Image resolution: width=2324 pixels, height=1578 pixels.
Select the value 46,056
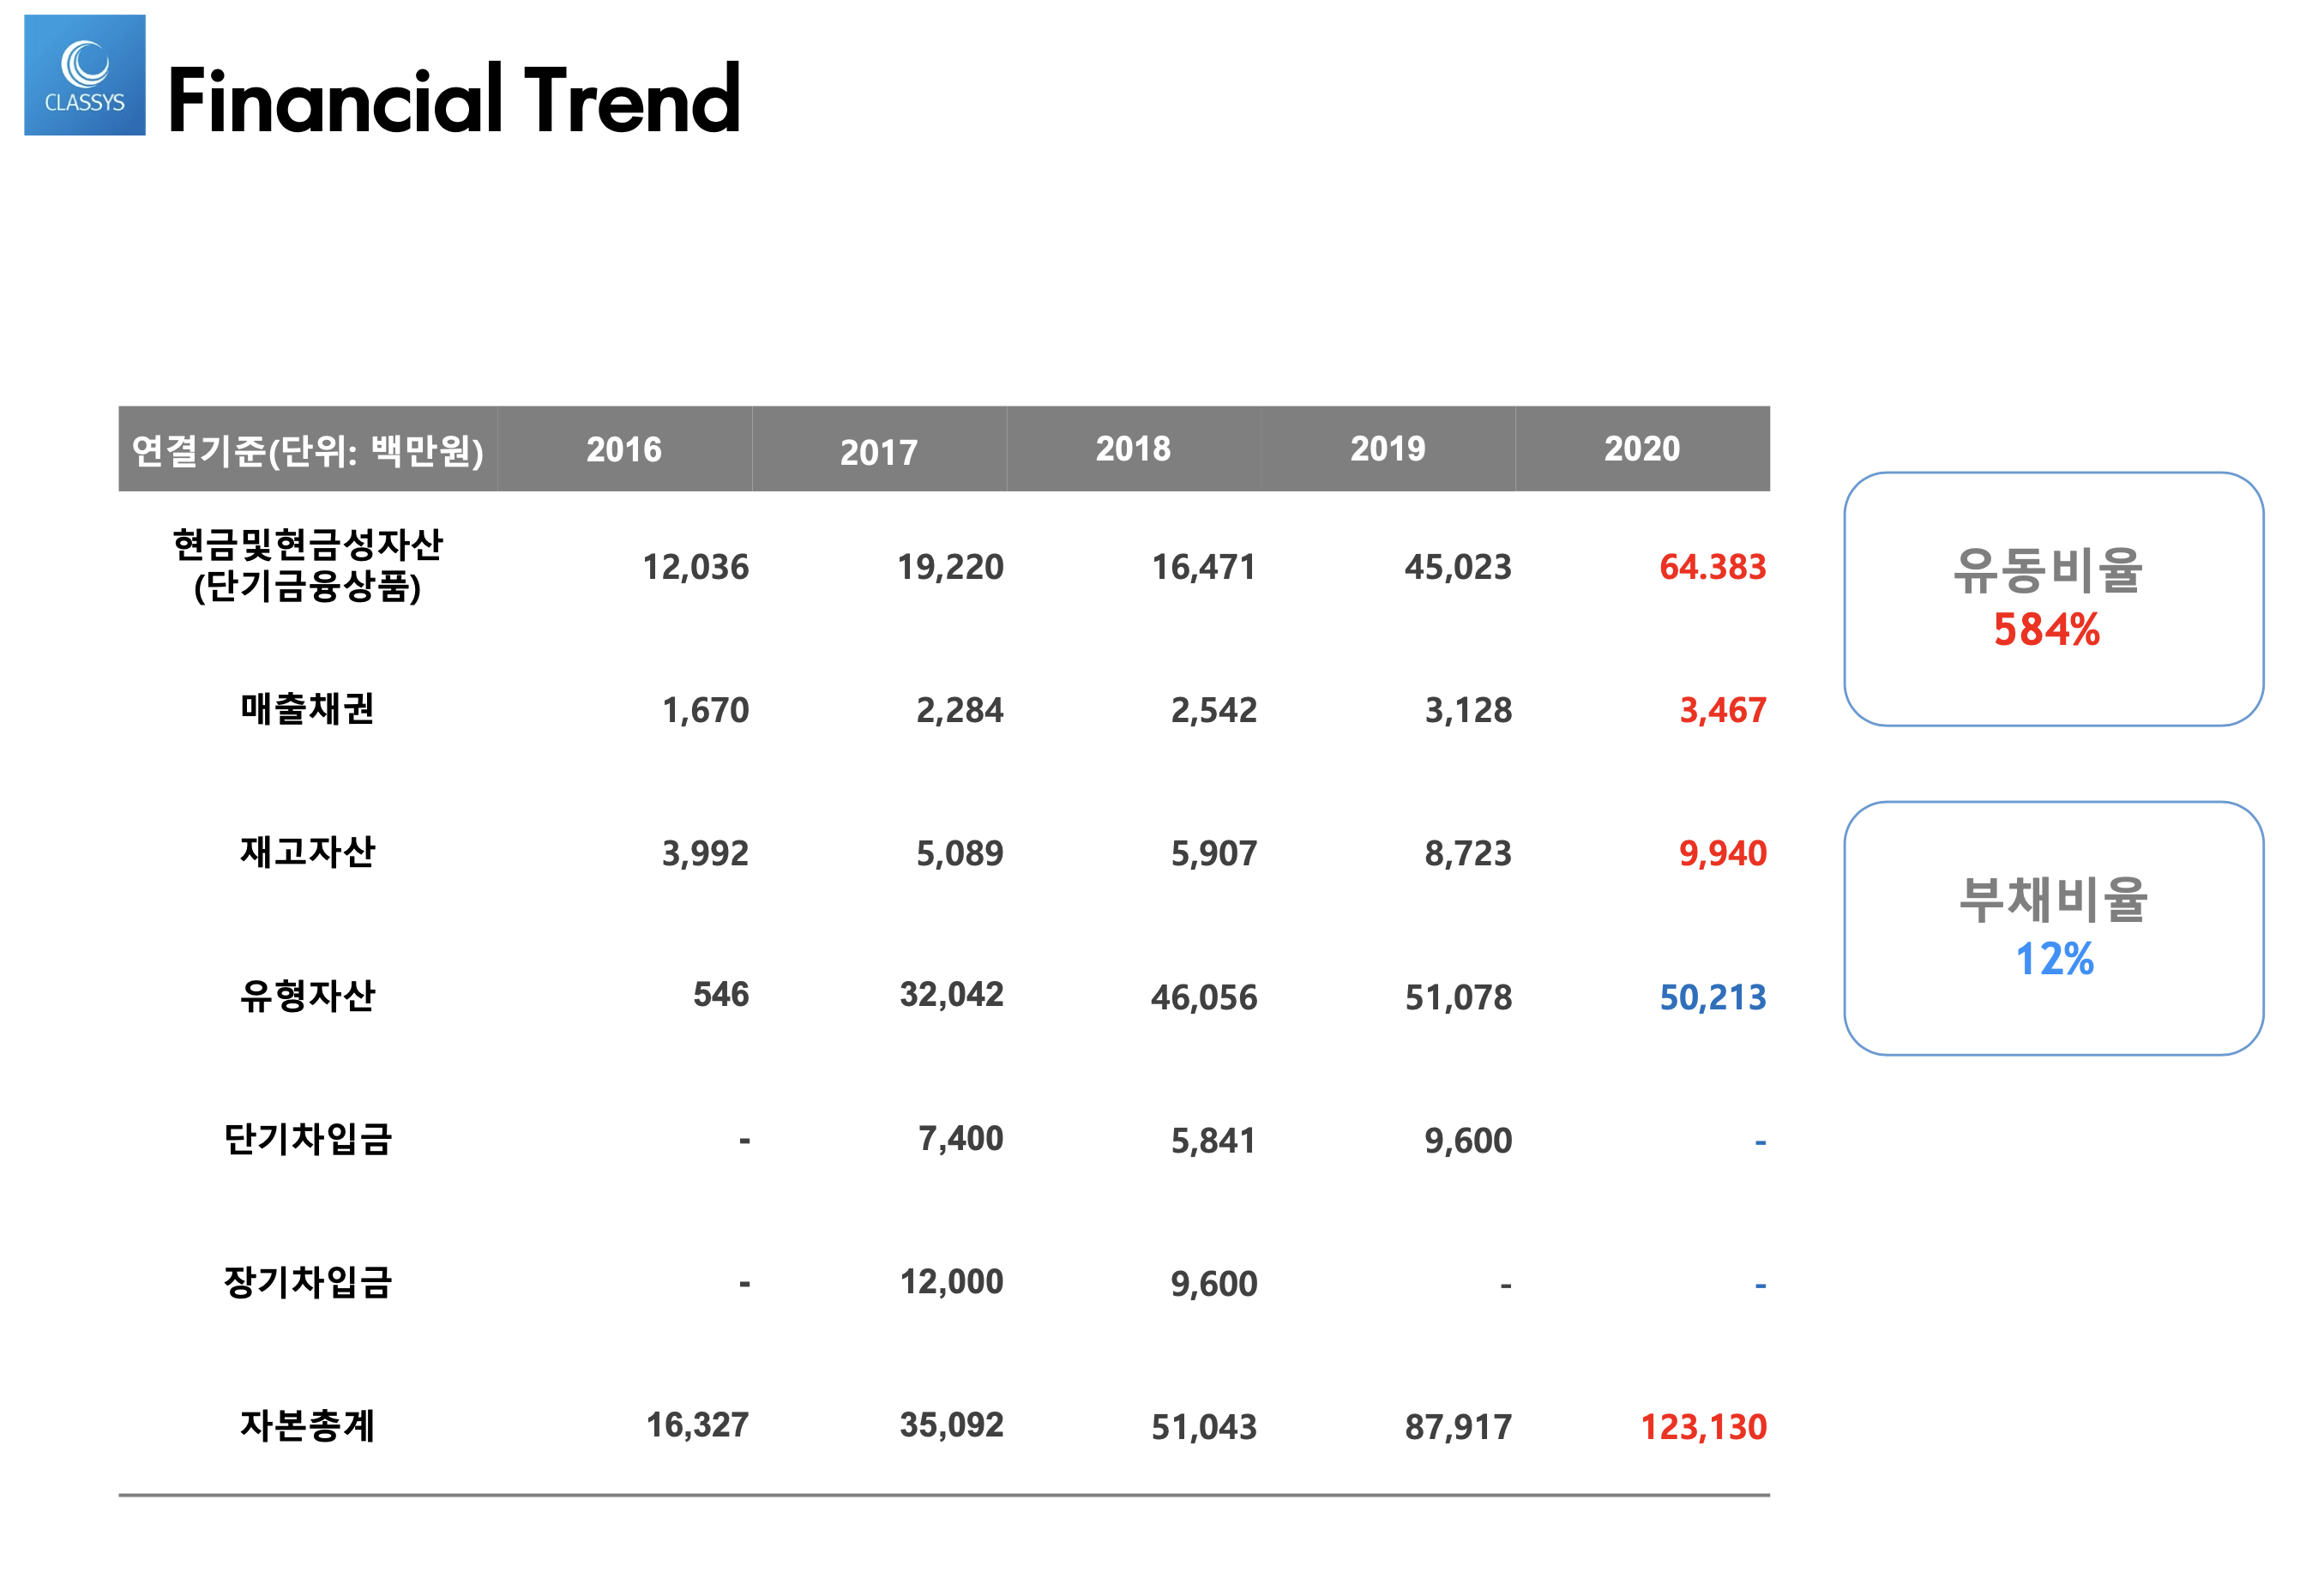coord(1204,997)
